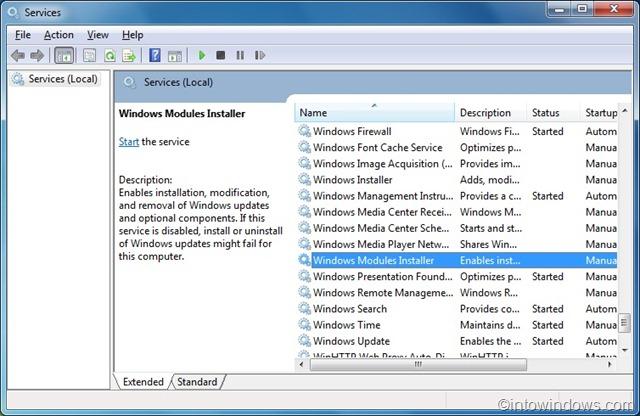Click gear icon beside Windows Presentation Foundation
This screenshot has height=416, width=640.
pos(304,276)
